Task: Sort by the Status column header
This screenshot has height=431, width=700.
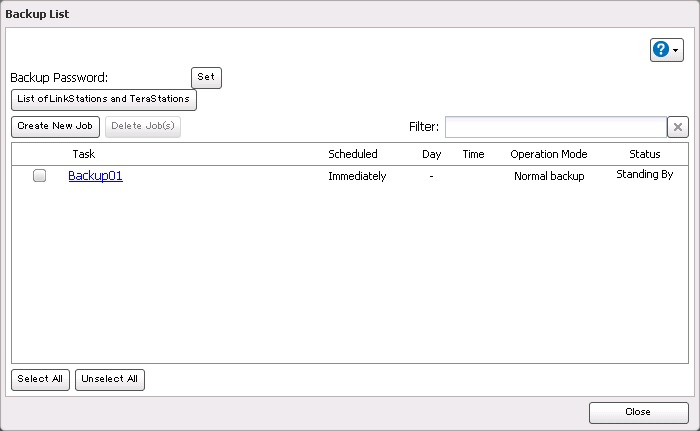Action: pos(644,155)
